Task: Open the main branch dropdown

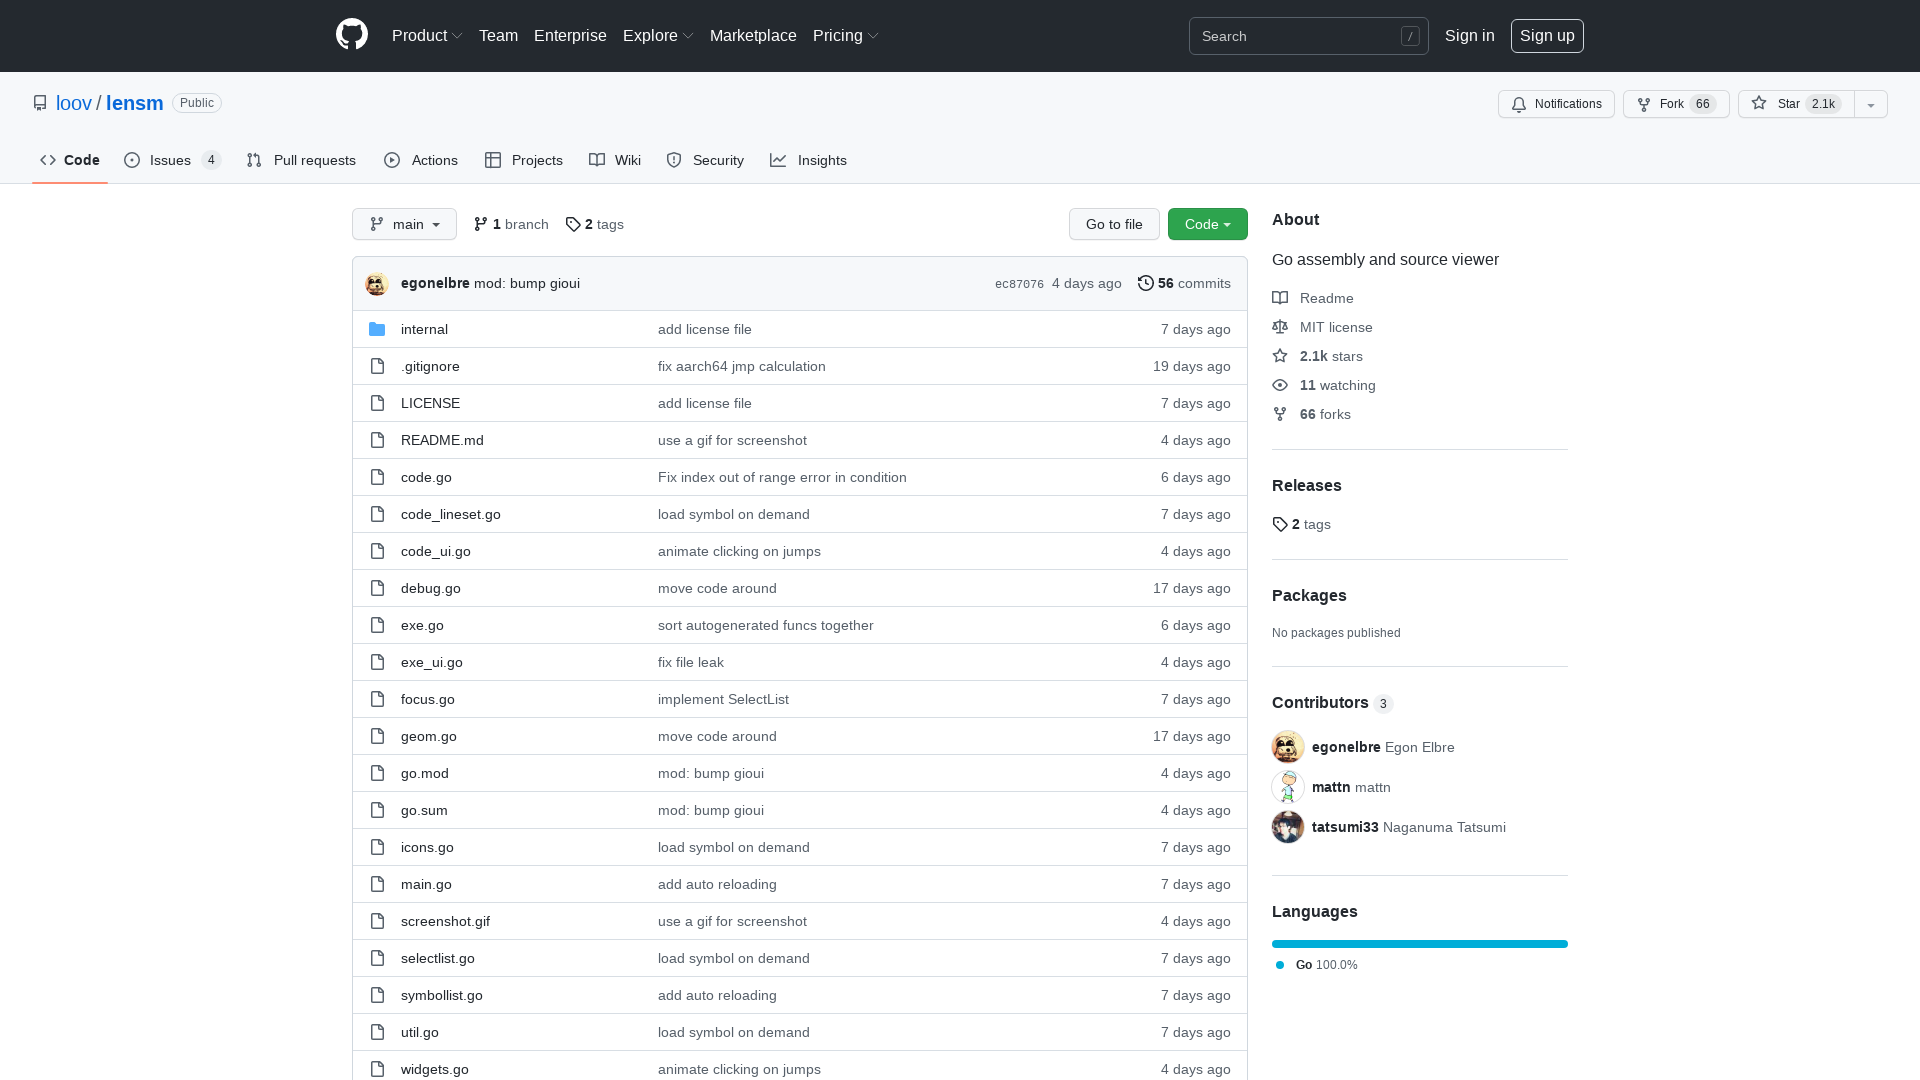Action: pyautogui.click(x=404, y=224)
